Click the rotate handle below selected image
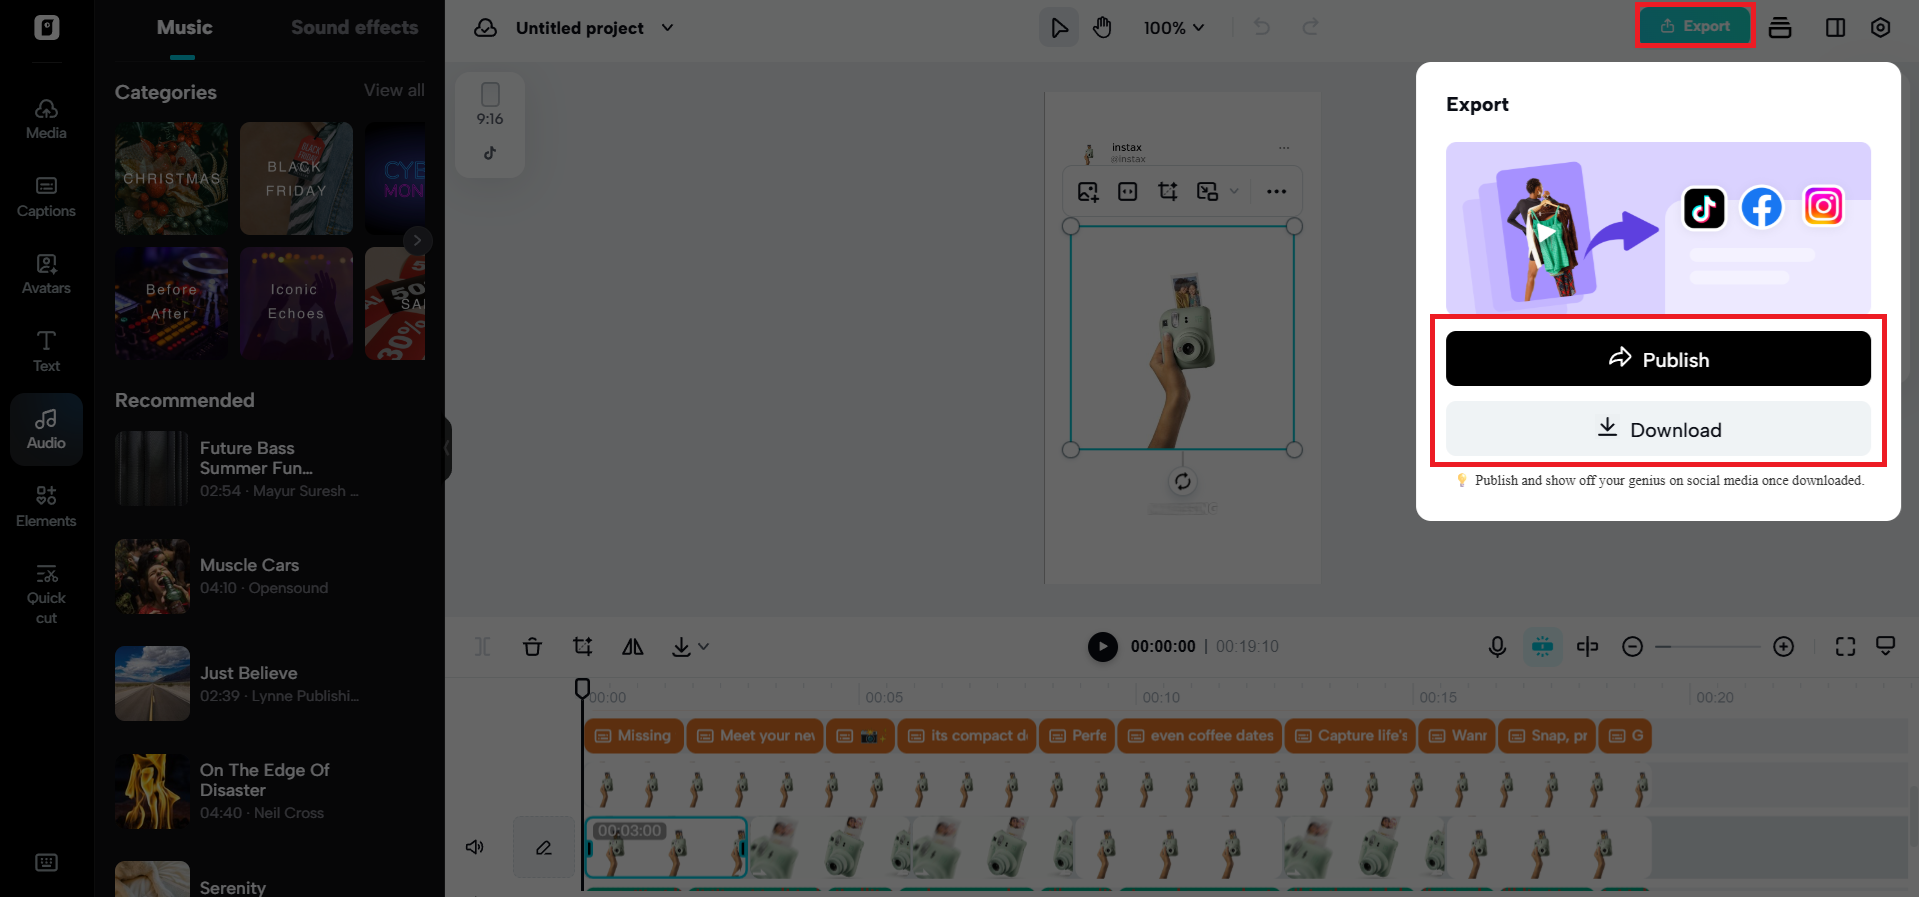This screenshot has height=897, width=1919. pos(1182,482)
